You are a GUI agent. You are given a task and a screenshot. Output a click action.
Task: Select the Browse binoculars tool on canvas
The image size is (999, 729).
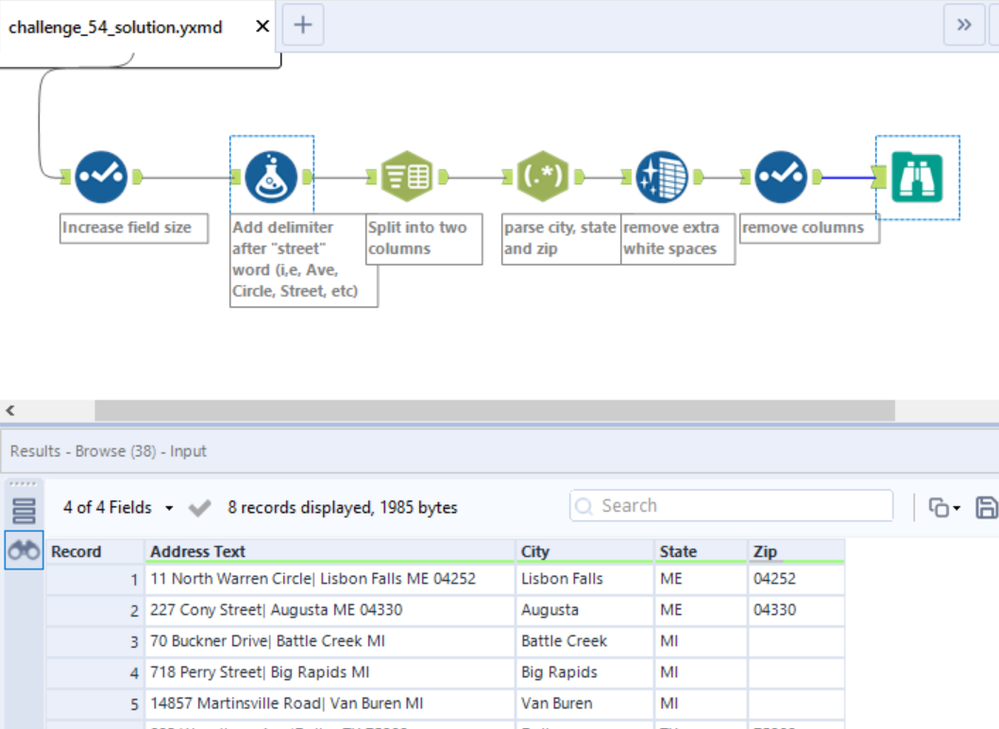tap(917, 177)
